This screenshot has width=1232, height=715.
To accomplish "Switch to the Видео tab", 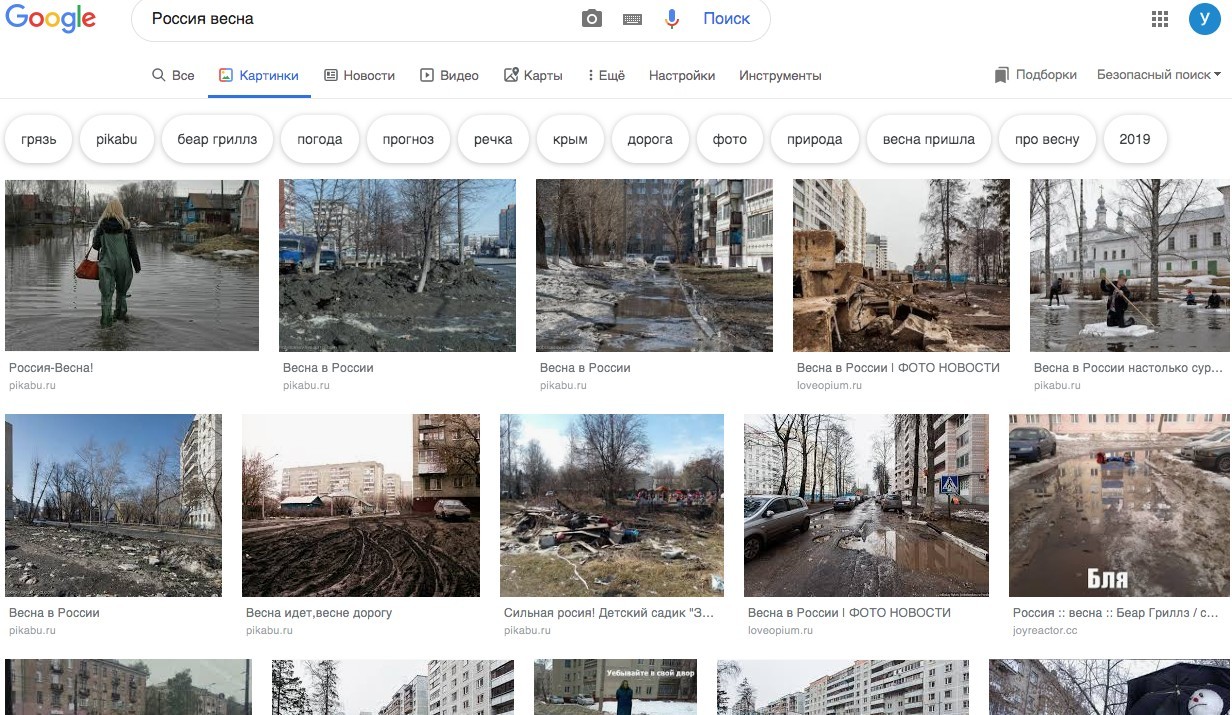I will coord(449,75).
